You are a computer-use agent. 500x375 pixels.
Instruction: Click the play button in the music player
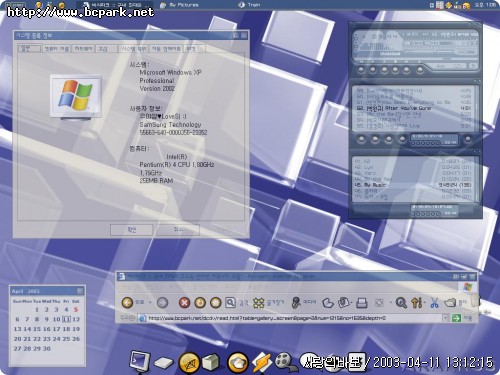pos(372,70)
